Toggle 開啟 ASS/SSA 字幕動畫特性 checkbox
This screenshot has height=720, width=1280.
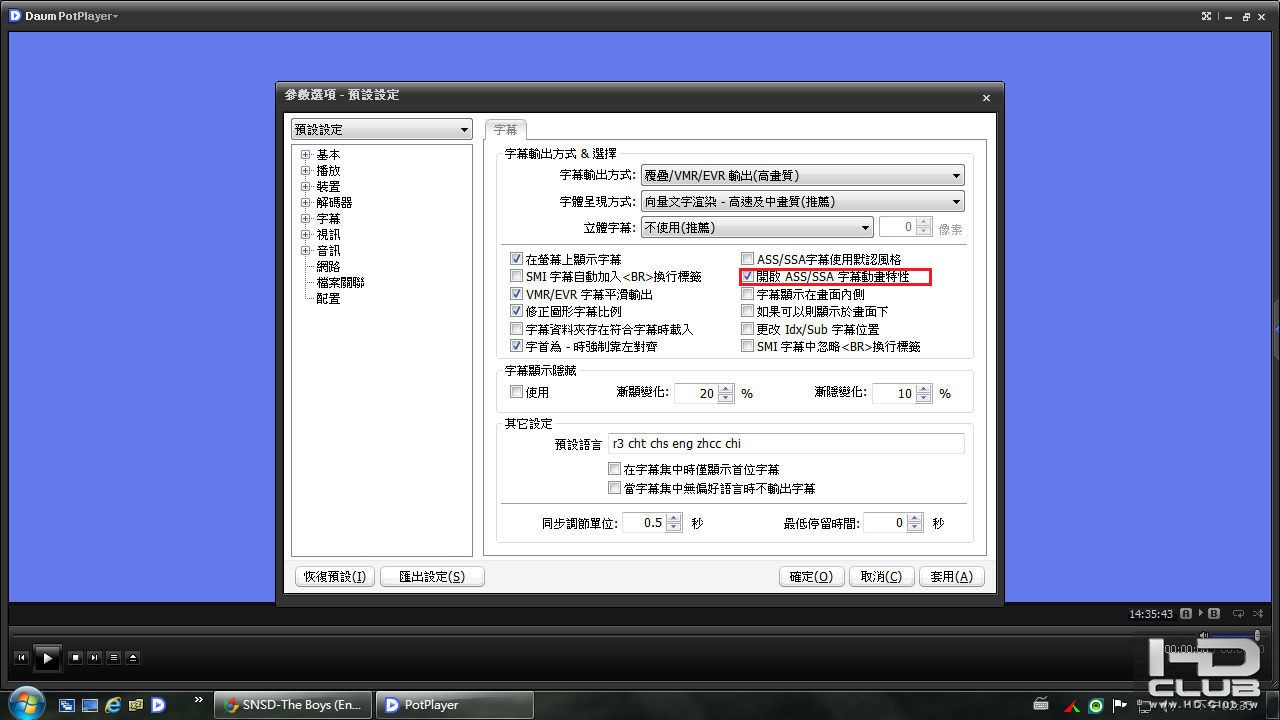[747, 276]
